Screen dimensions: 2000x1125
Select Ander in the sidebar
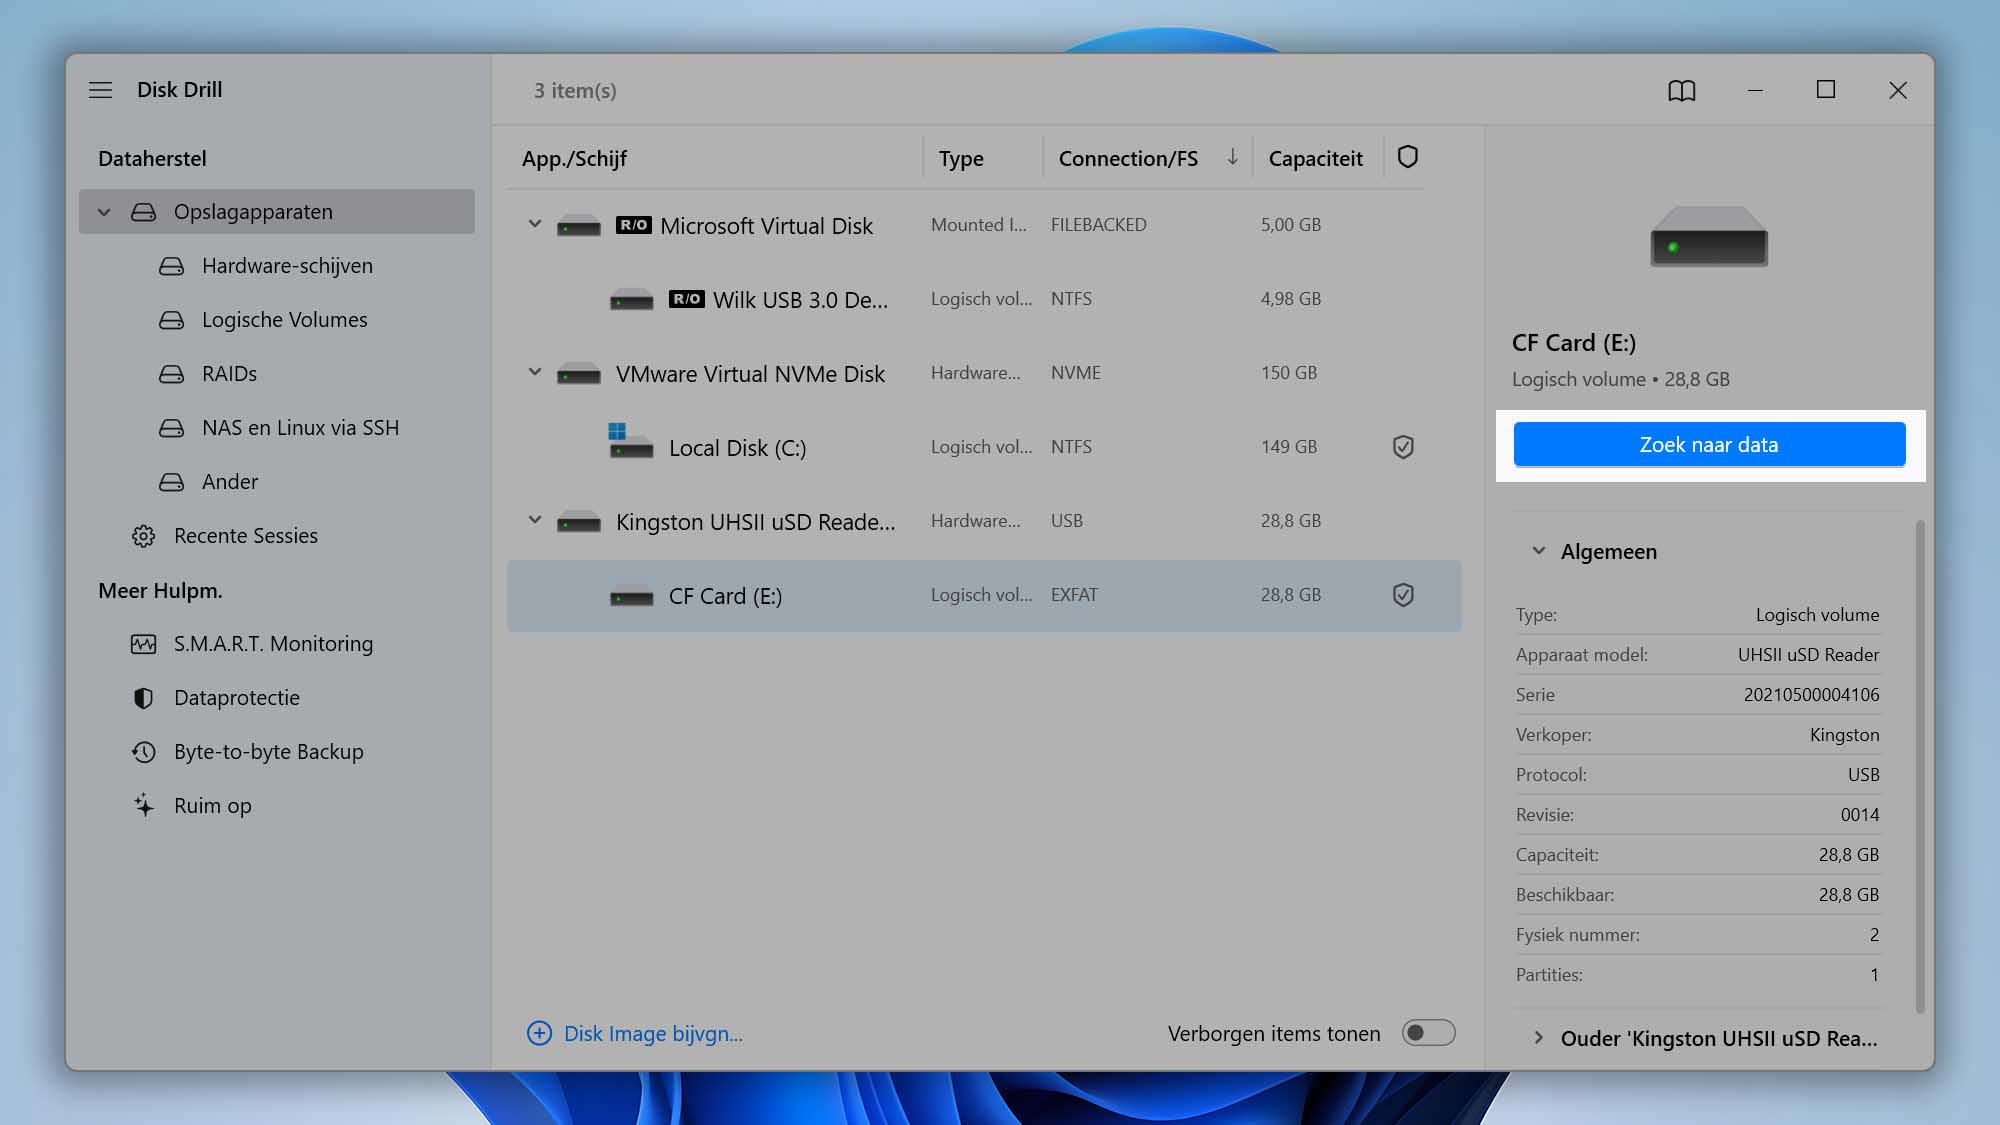pyautogui.click(x=230, y=482)
